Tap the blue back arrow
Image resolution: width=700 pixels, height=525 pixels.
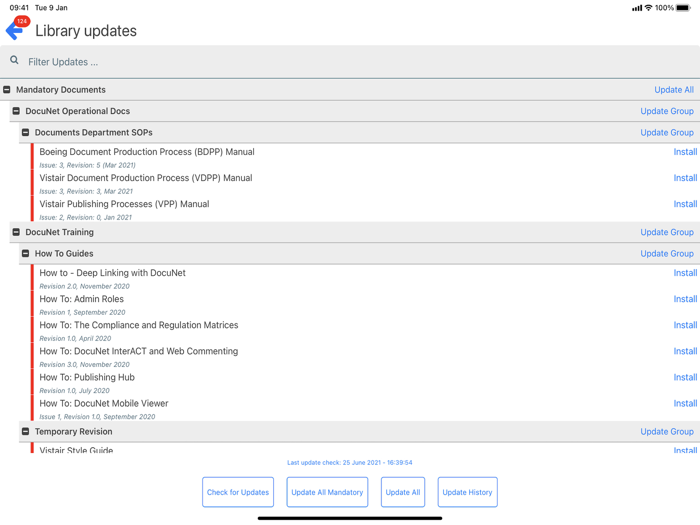(14, 30)
